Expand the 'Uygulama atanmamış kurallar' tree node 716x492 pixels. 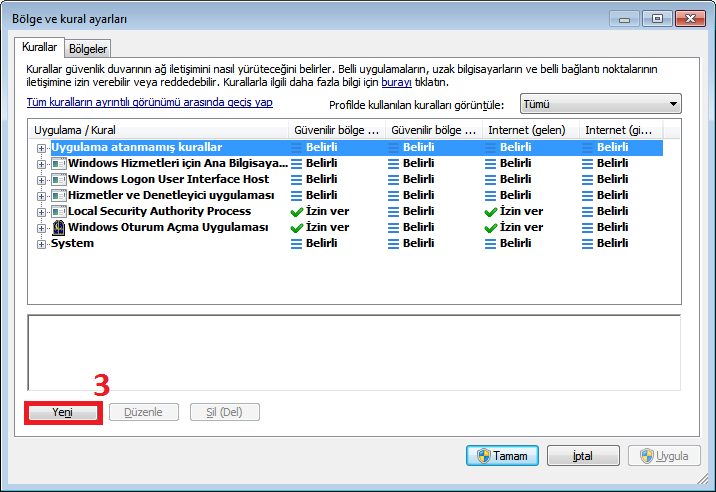41,148
